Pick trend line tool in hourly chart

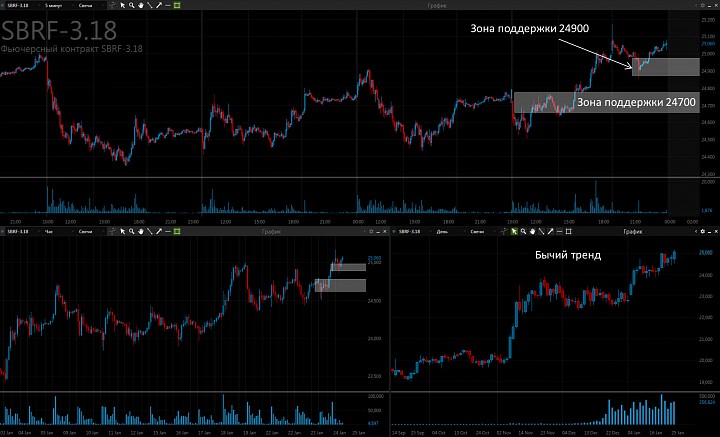150,231
